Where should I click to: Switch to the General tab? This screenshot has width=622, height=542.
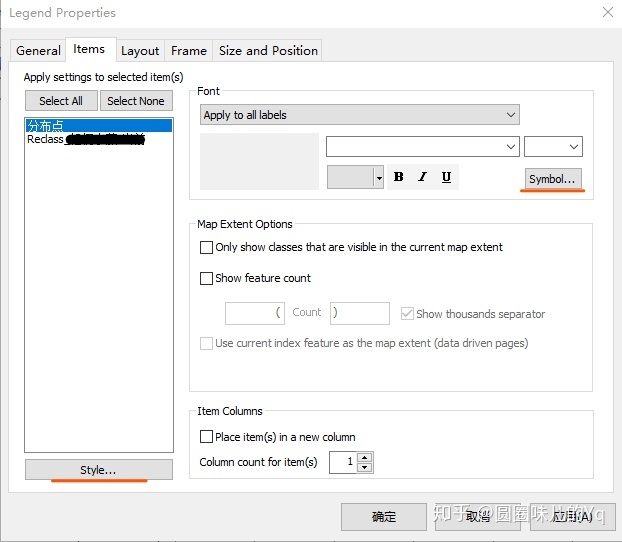pyautogui.click(x=38, y=51)
